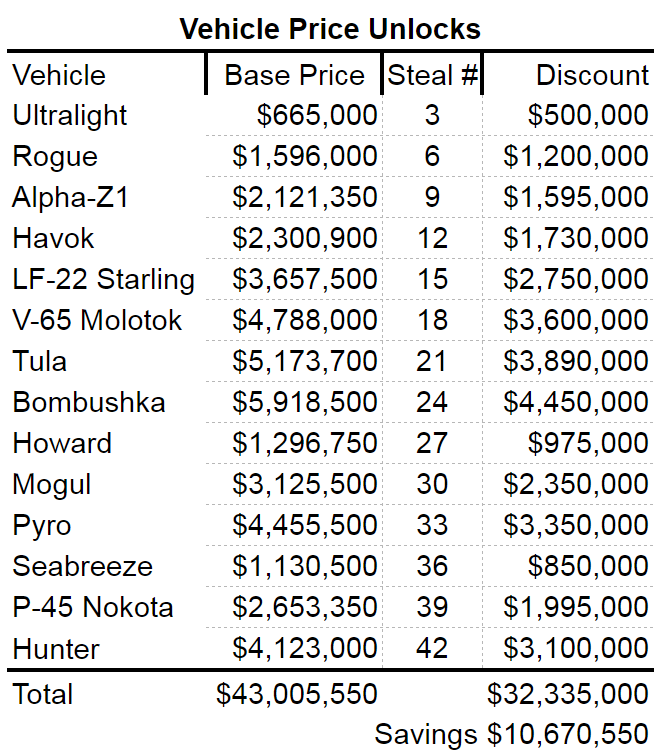
Task: Select the P-45 Nokota steal number 39
Action: click(432, 607)
